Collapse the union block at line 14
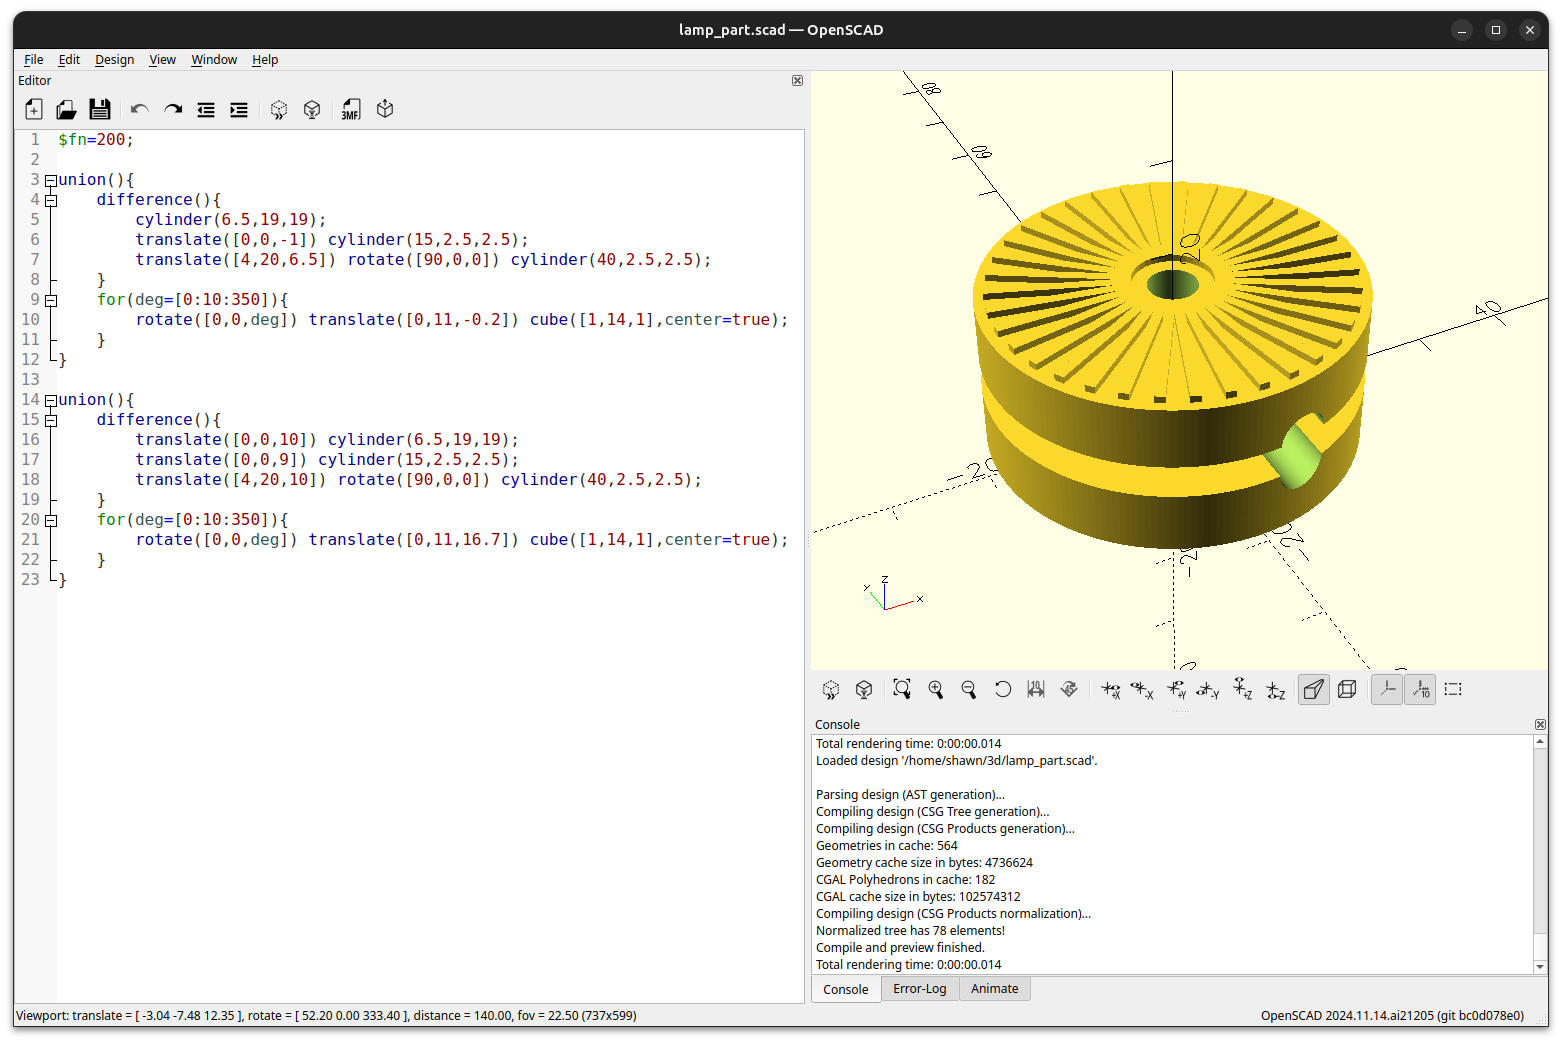The height and width of the screenshot is (1043, 1562). (x=51, y=400)
